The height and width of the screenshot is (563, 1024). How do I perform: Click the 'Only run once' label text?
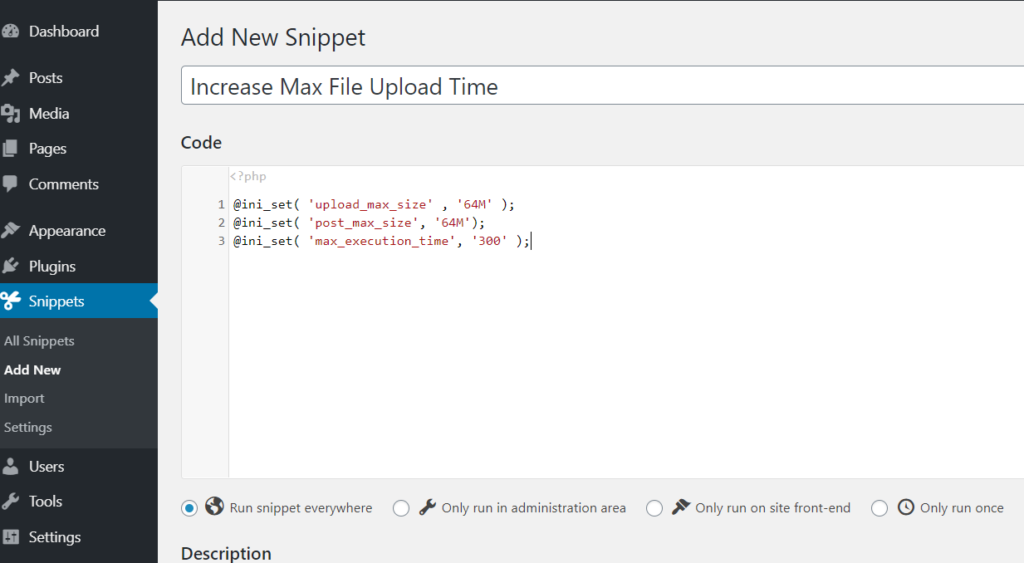tap(962, 507)
